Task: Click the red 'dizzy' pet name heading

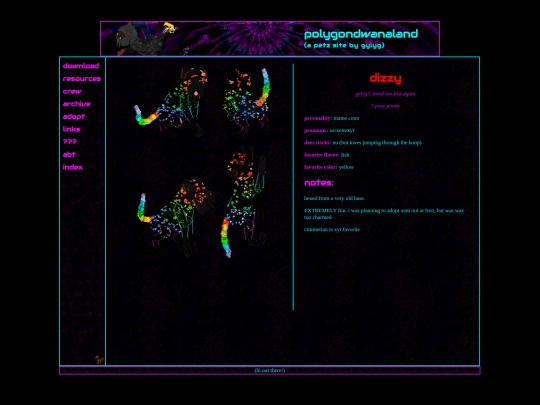Action: tap(385, 78)
